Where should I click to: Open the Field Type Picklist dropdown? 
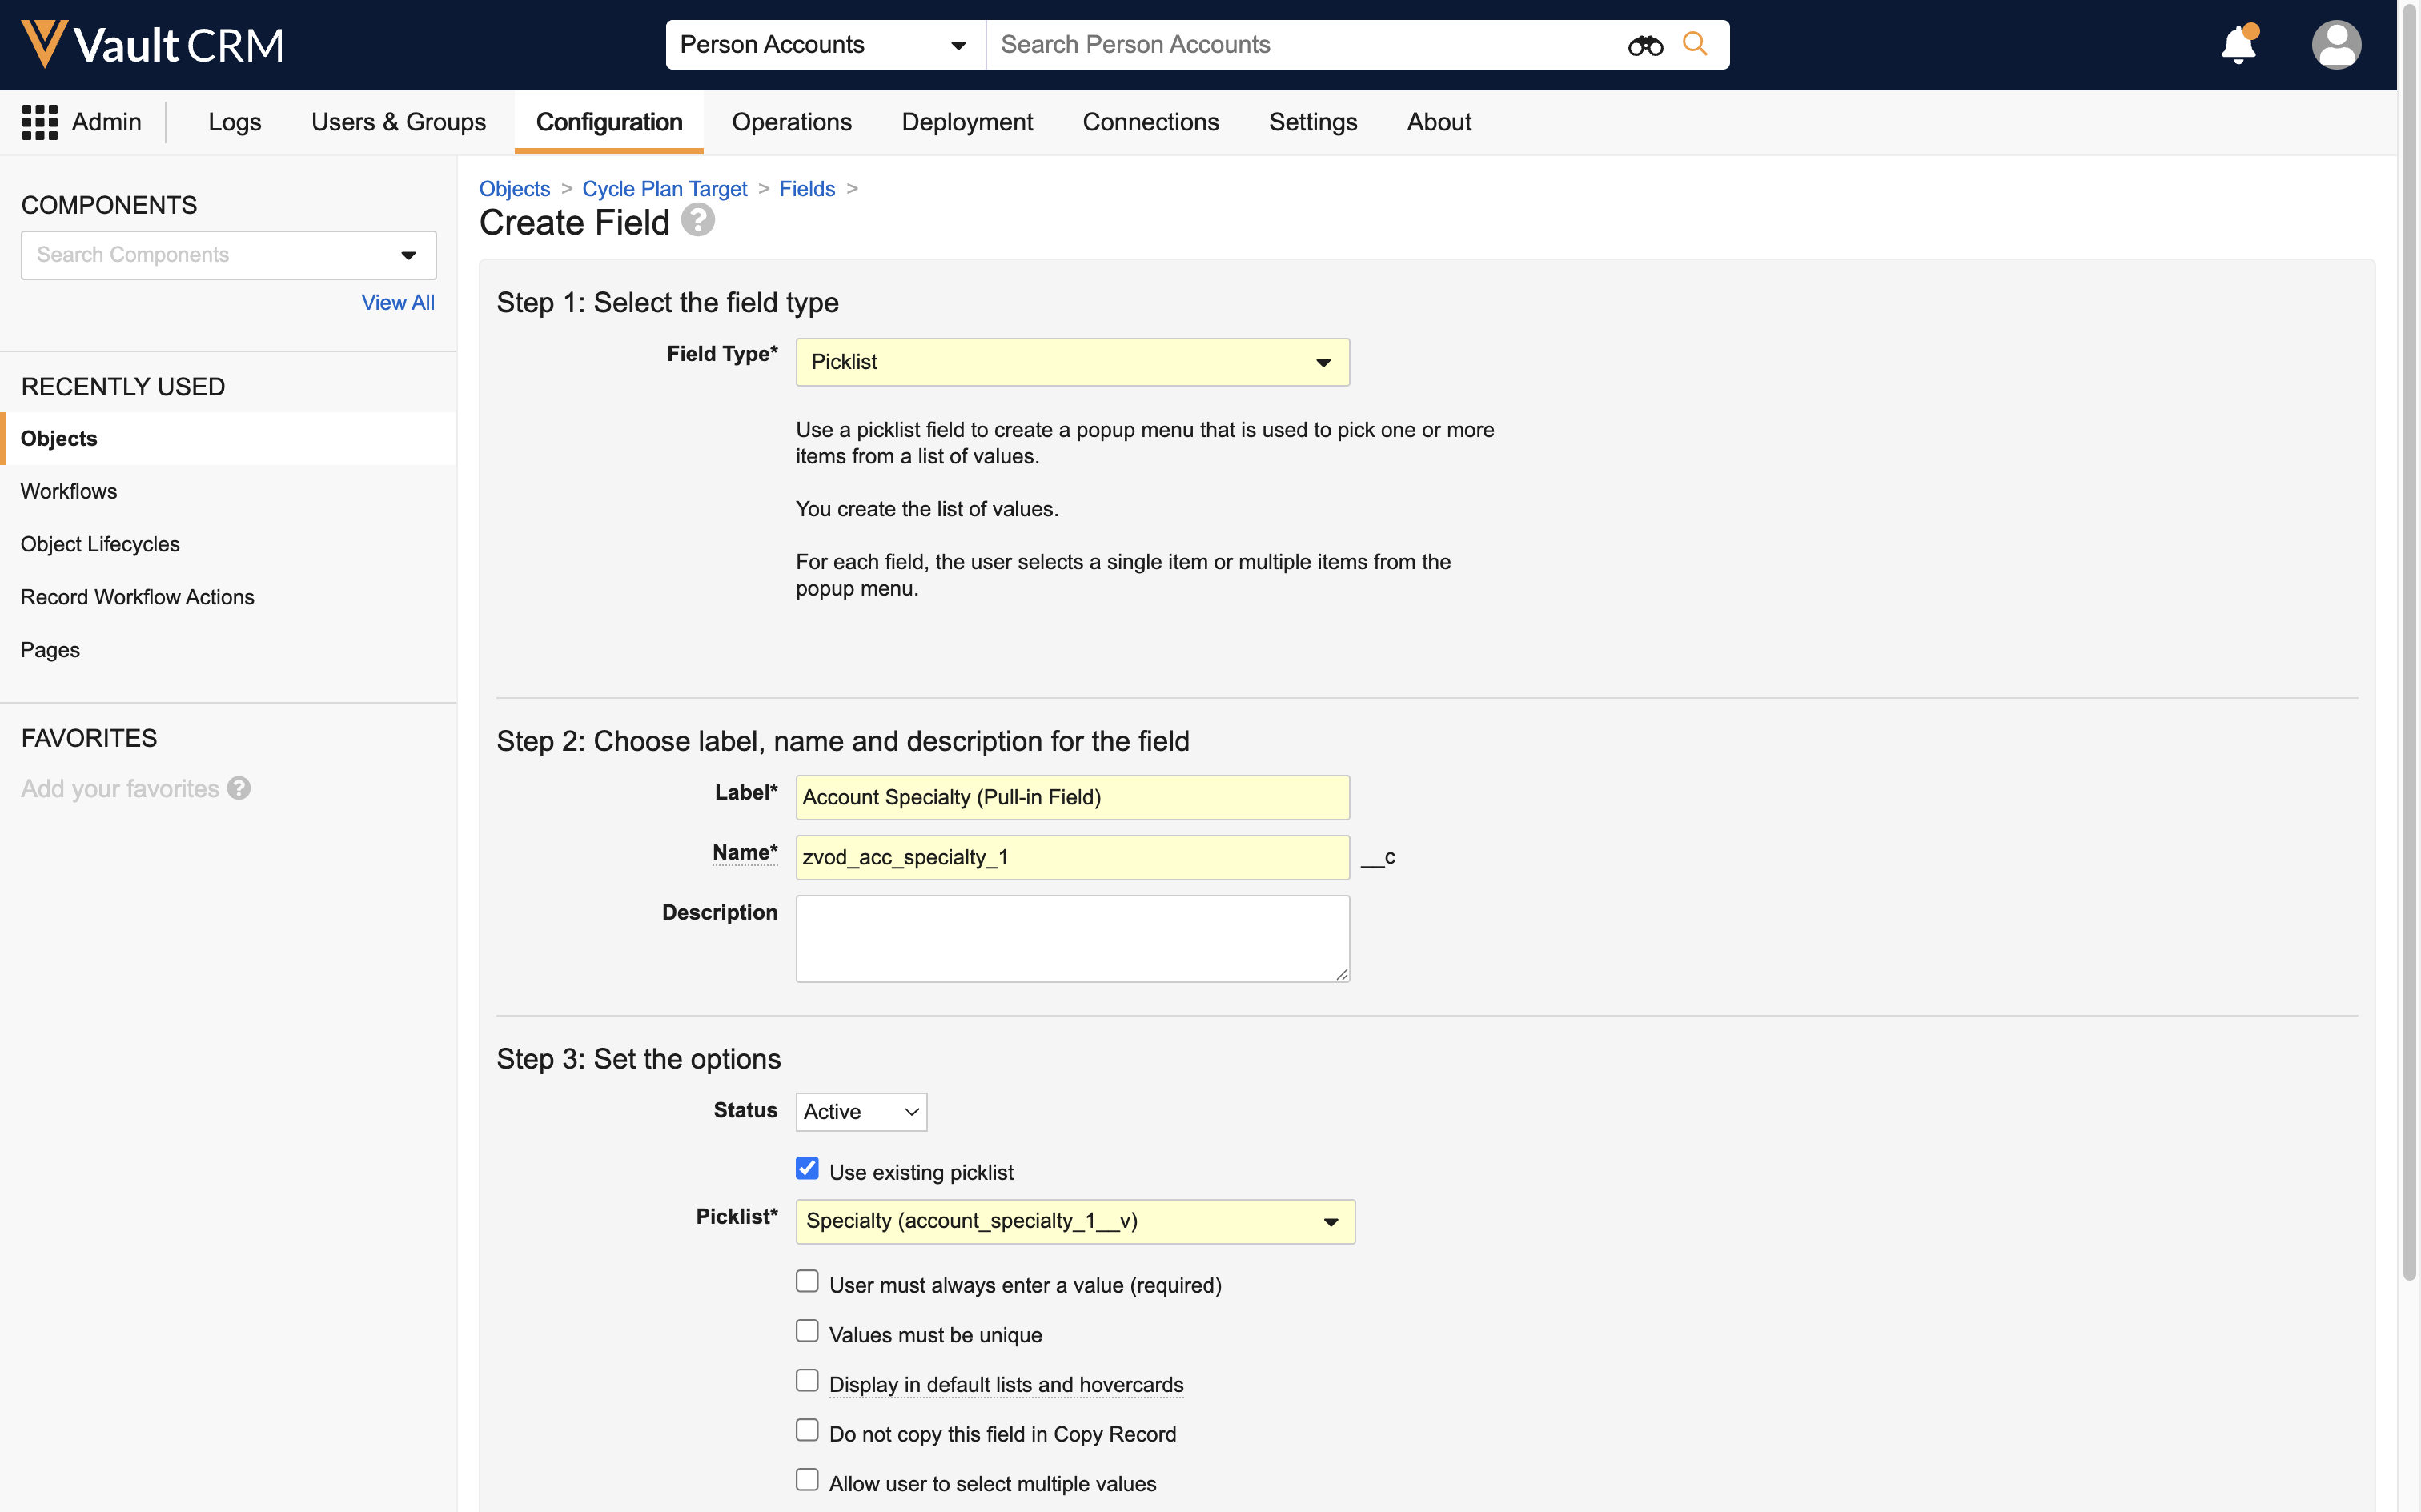pyautogui.click(x=1072, y=362)
